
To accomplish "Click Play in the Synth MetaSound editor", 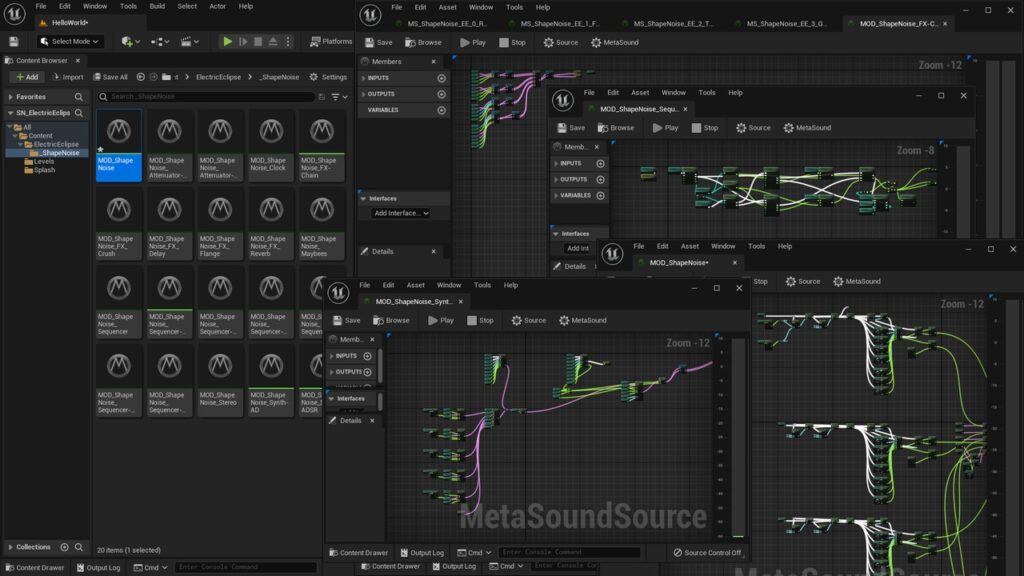I will pos(441,320).
